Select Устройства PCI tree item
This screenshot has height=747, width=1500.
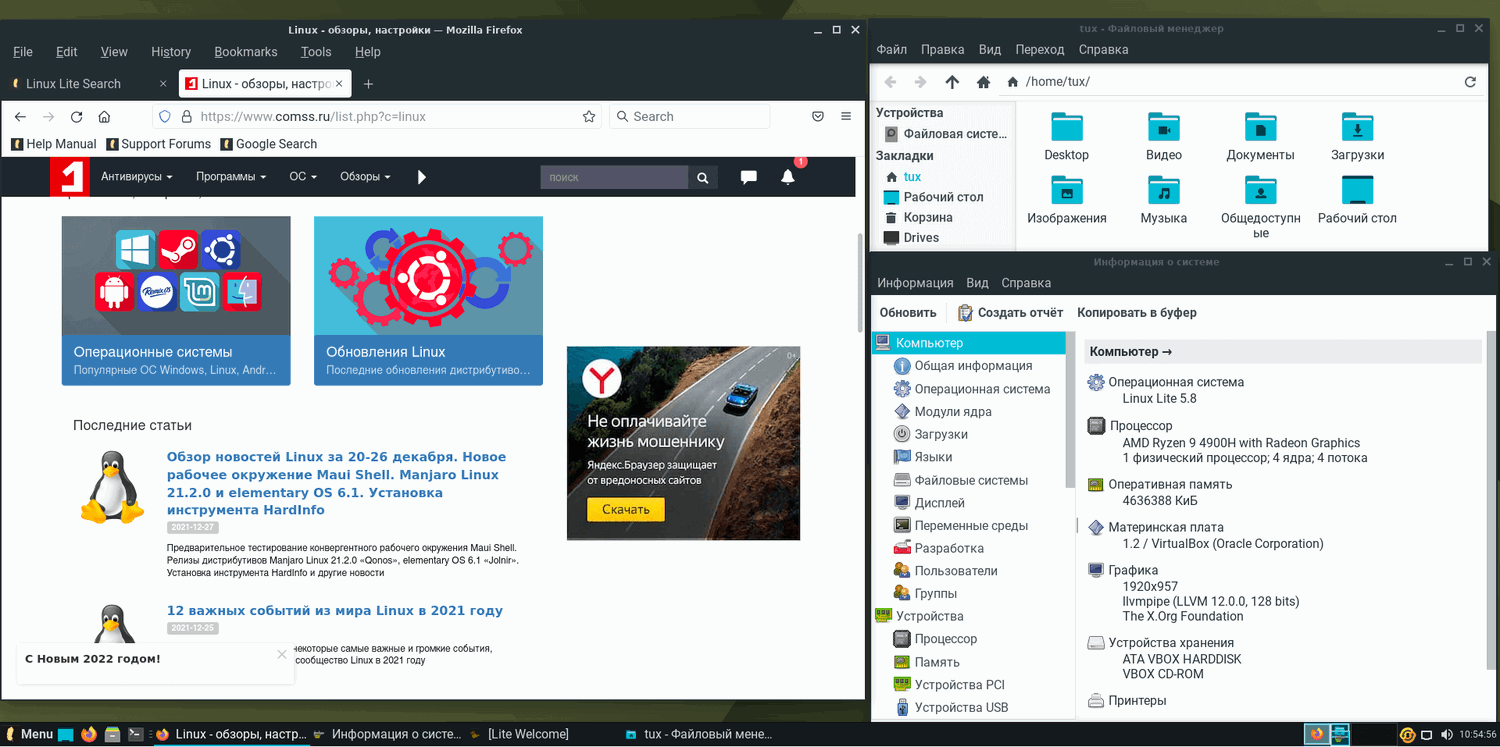click(950, 685)
